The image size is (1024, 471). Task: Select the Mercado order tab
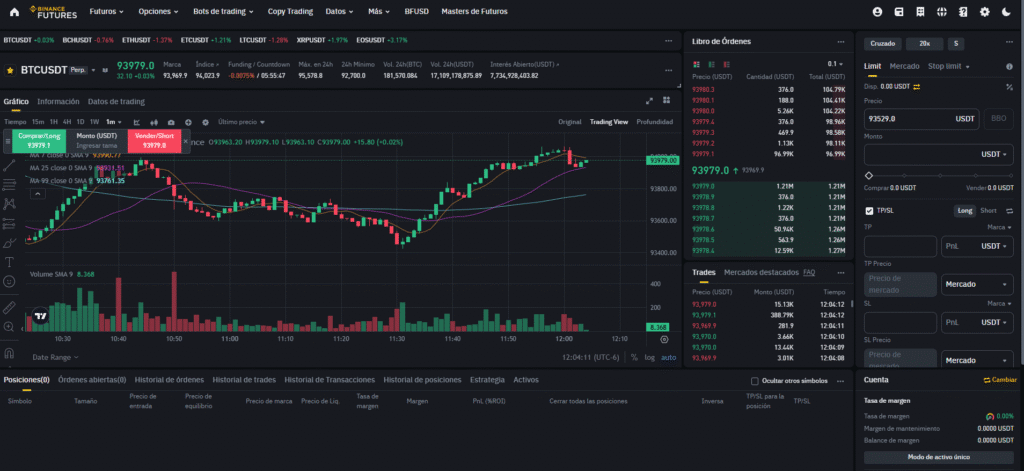tap(904, 67)
